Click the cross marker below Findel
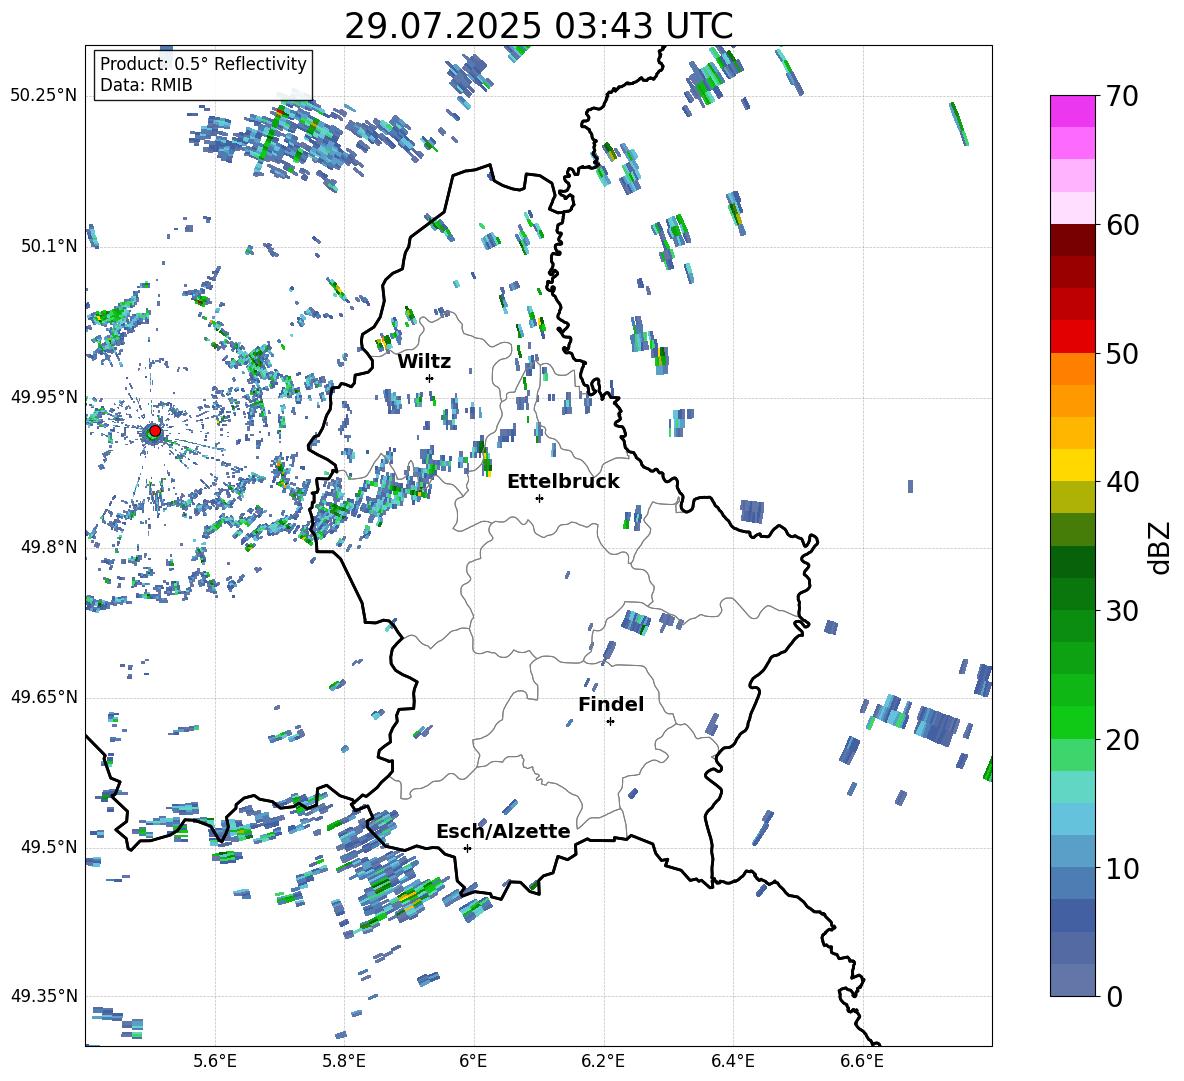This screenshot has width=1184, height=1081. 610,722
